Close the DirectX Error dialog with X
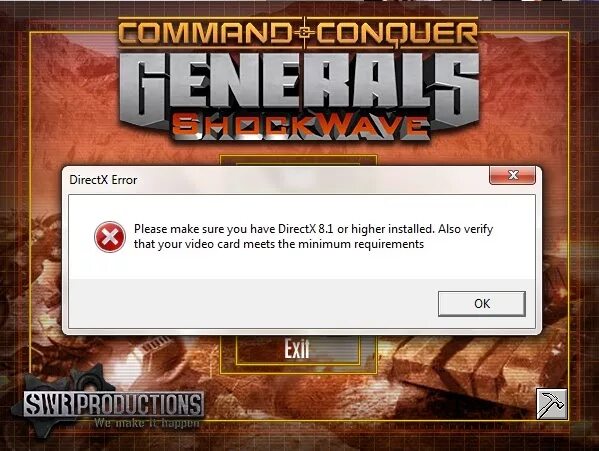The height and width of the screenshot is (451, 599). (x=512, y=175)
